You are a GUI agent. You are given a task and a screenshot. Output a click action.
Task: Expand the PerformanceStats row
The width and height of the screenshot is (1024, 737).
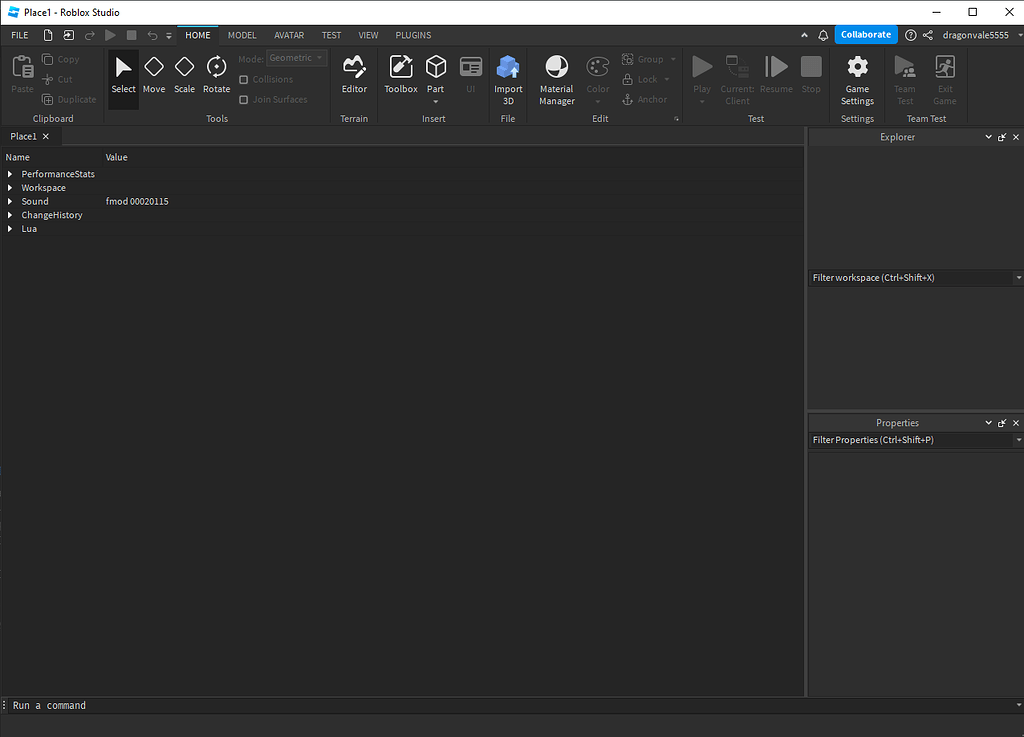point(10,174)
